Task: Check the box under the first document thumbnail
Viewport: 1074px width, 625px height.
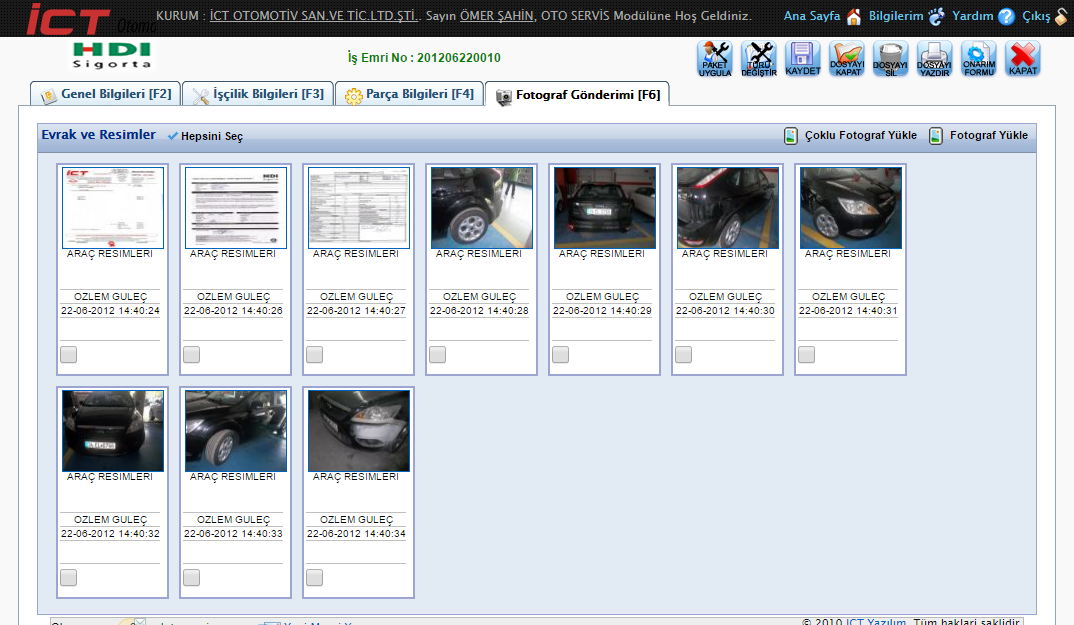Action: tap(69, 354)
